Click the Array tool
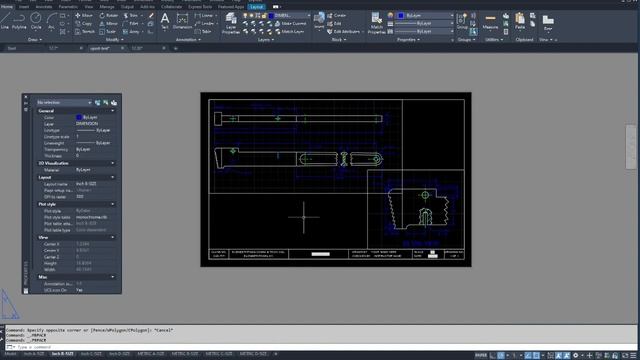 click(x=131, y=31)
